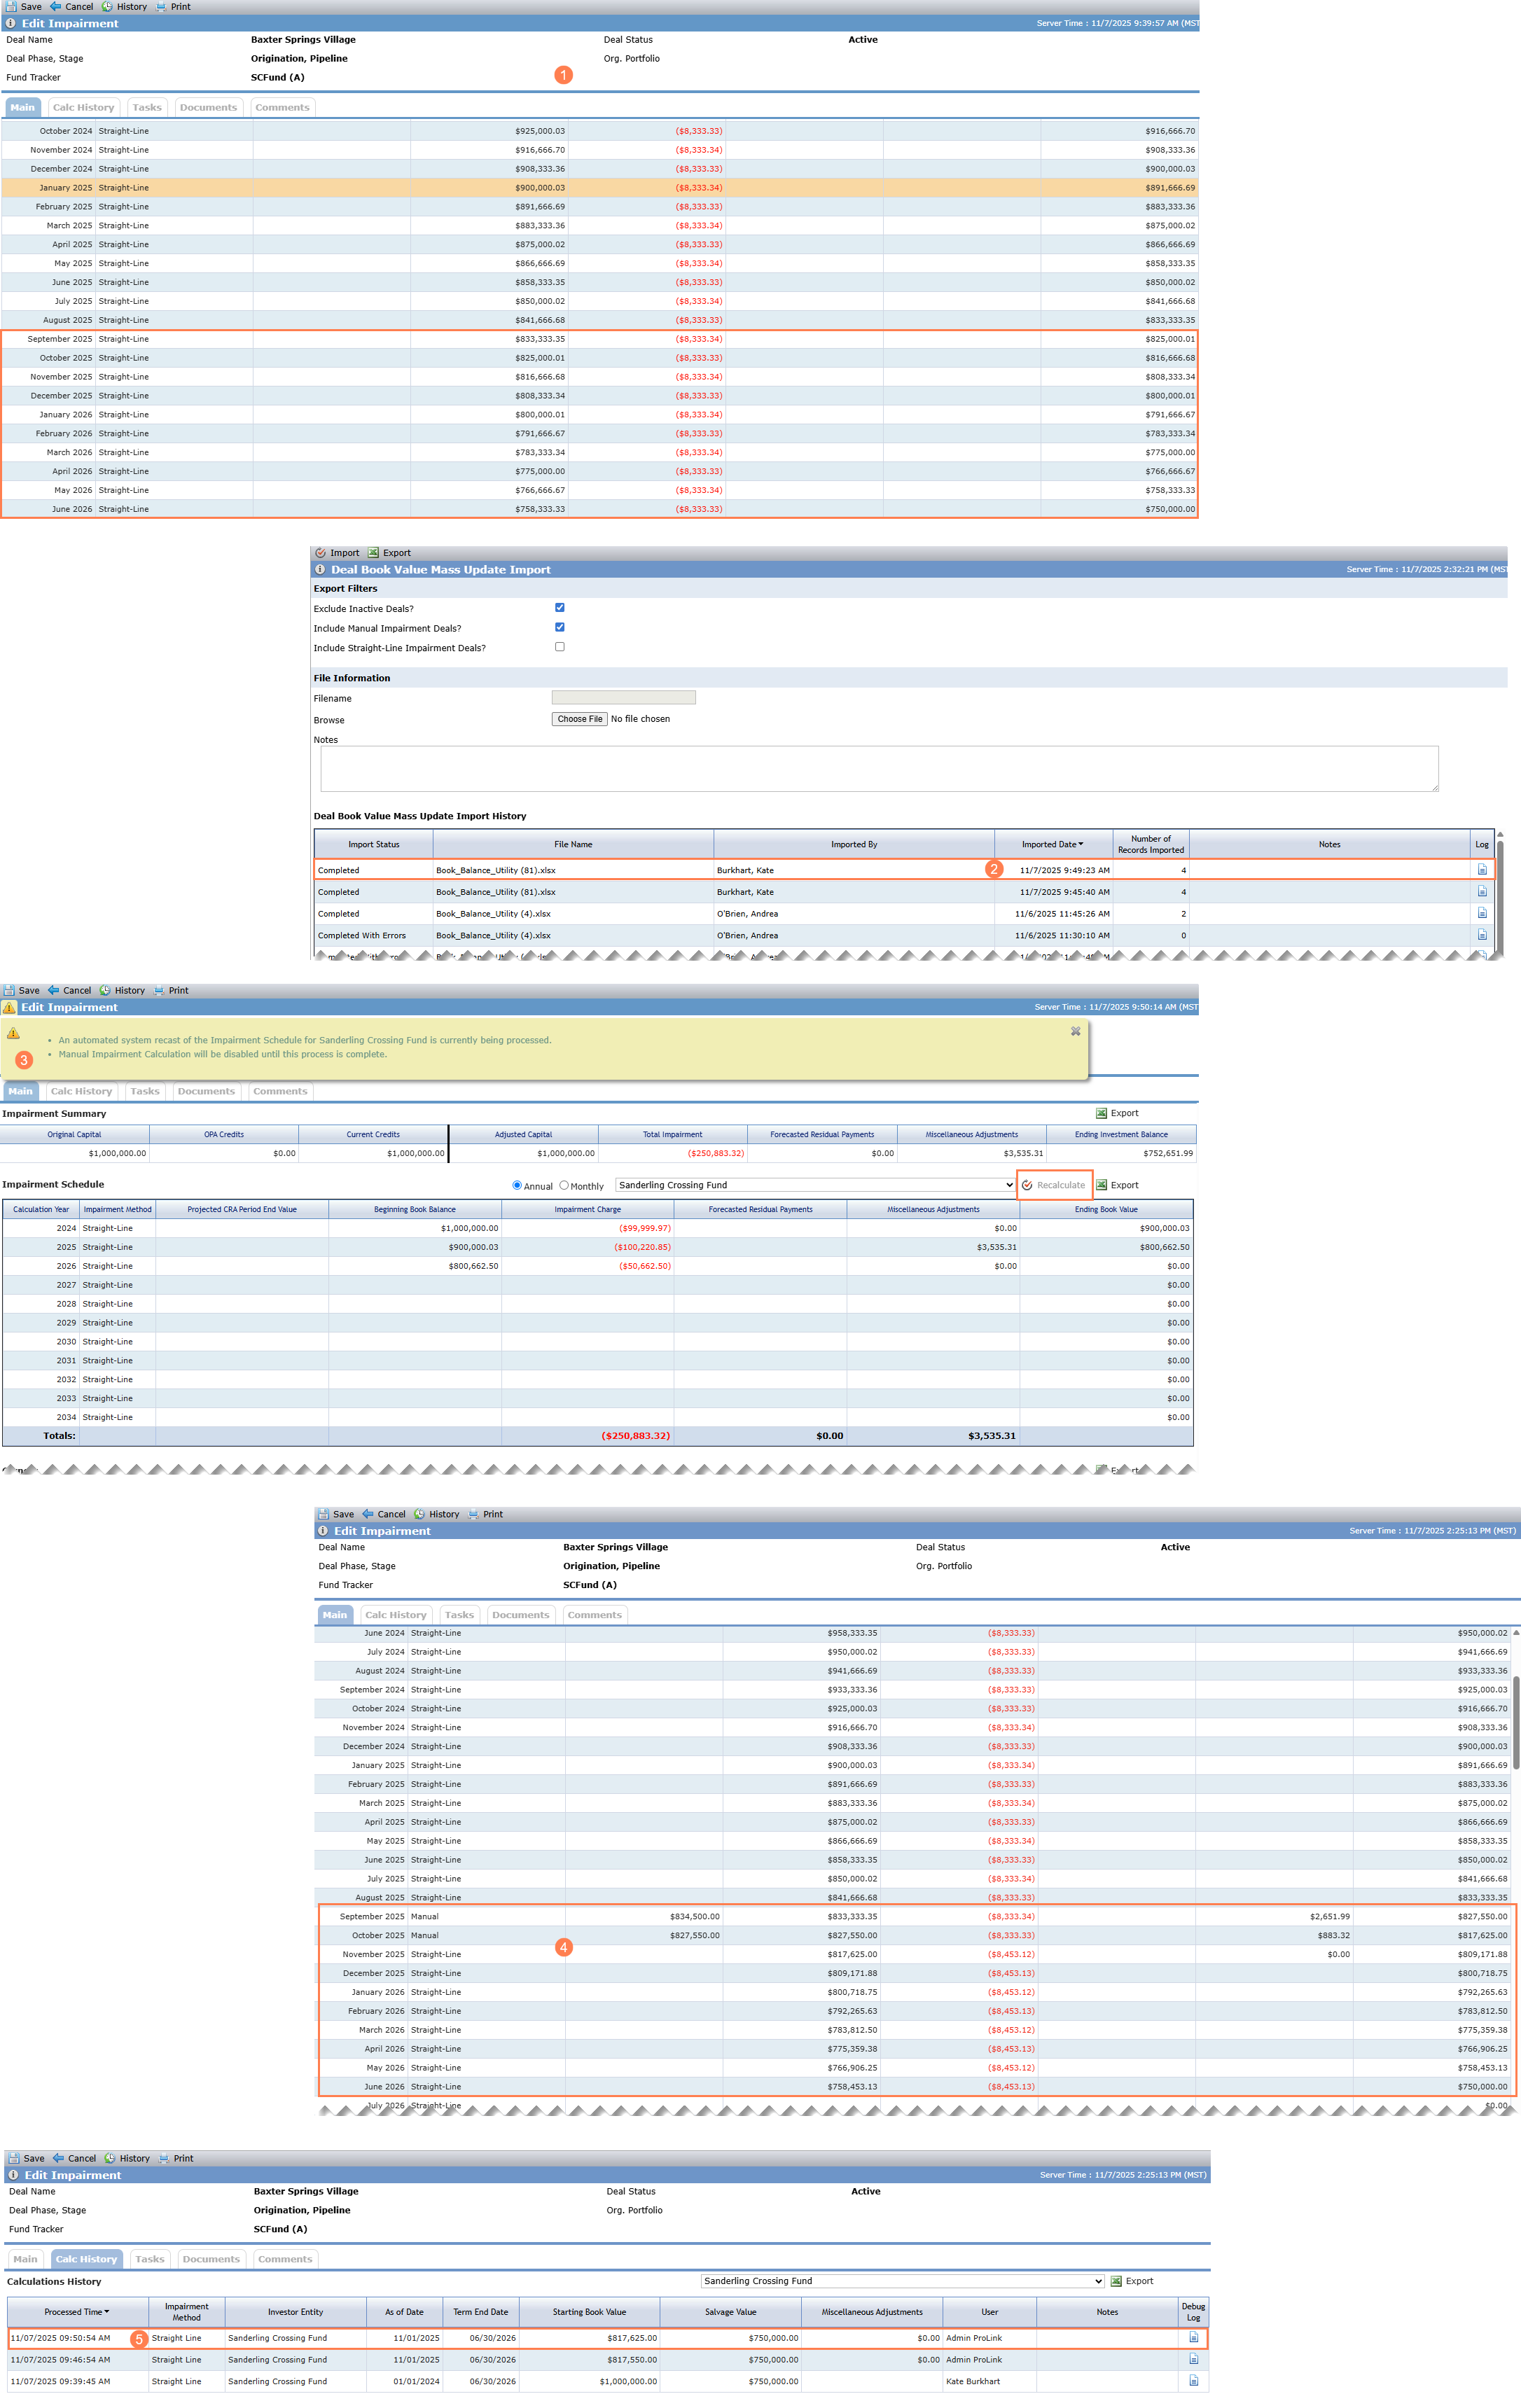
Task: Click Export beside the Impairment Summary heading
Action: [x=1117, y=1113]
